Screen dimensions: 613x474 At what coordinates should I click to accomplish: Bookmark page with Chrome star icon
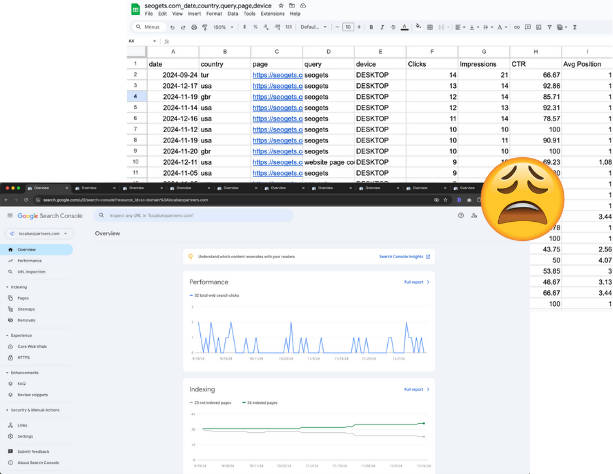click(x=445, y=200)
